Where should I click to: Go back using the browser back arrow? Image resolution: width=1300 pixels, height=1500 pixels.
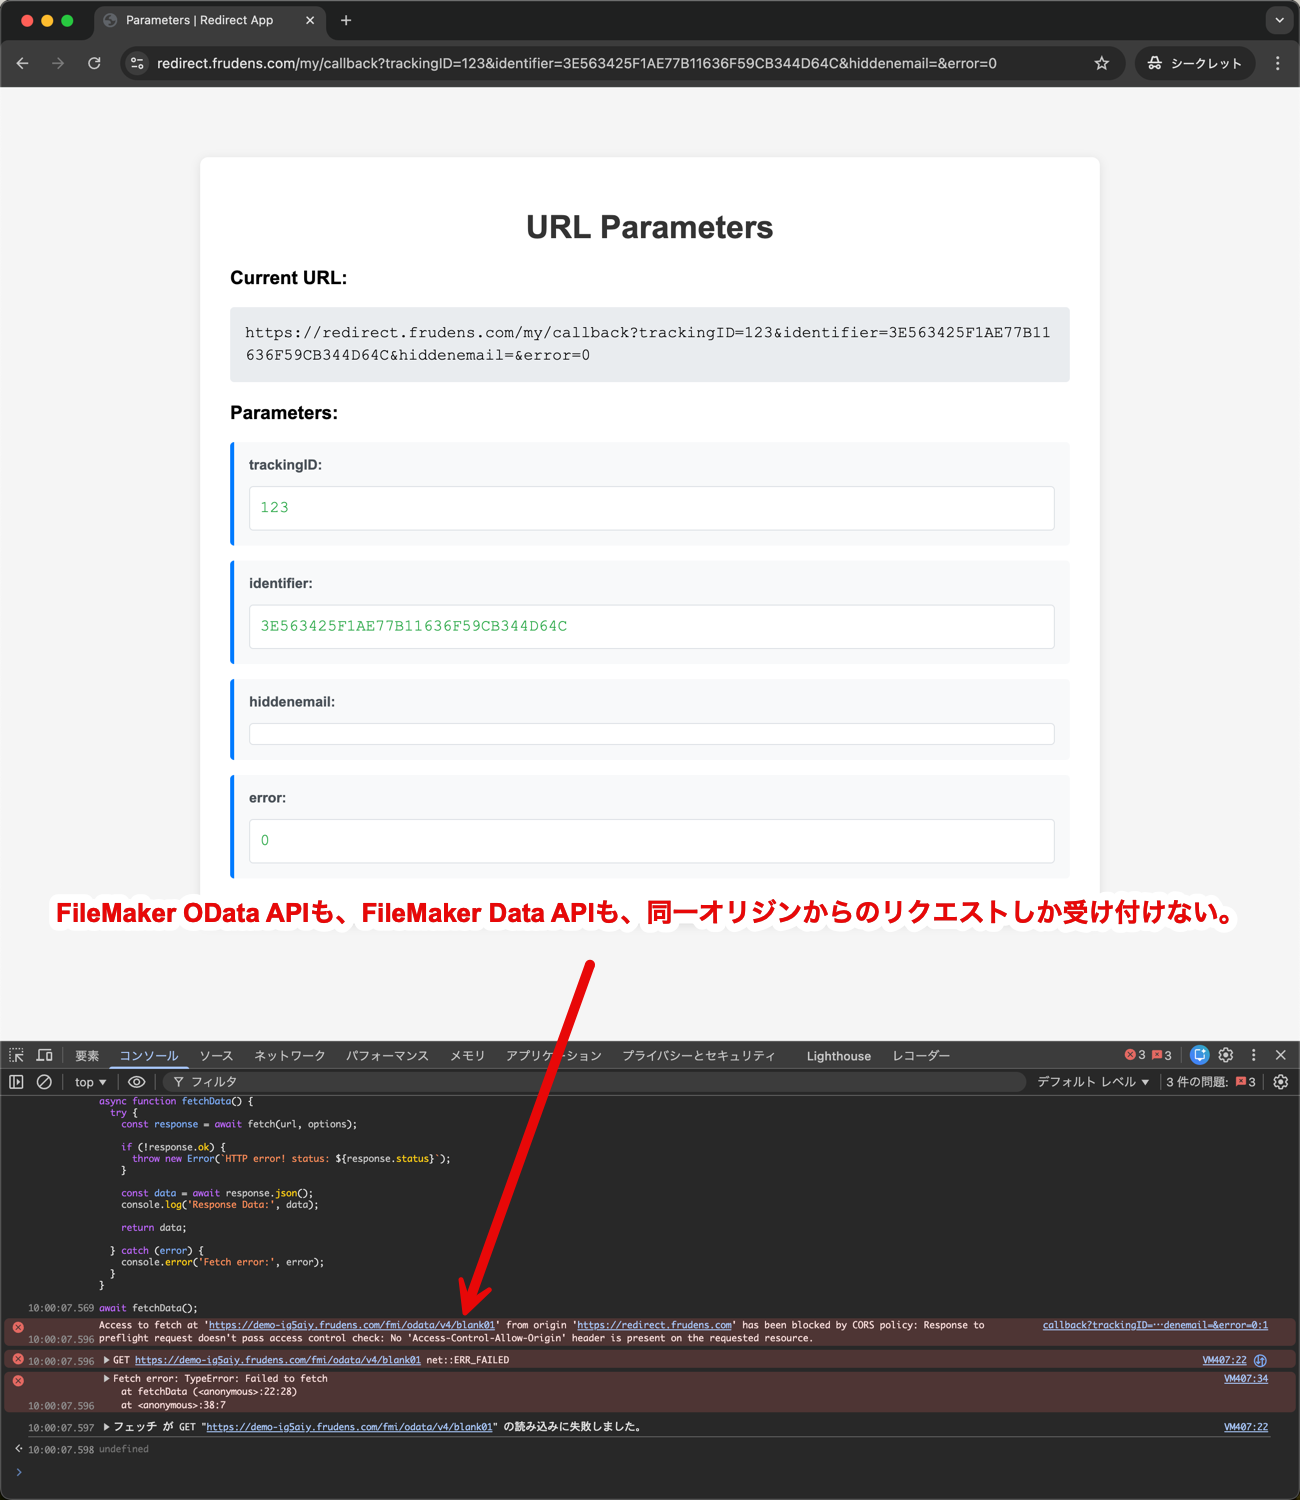[x=22, y=63]
